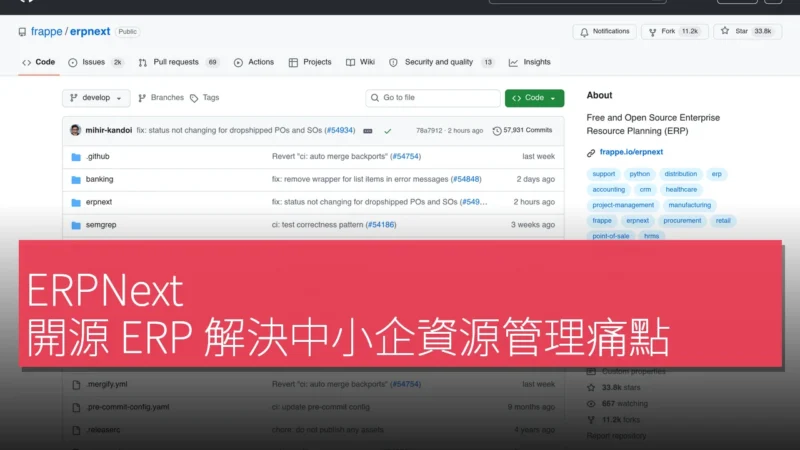Select the retail topic tag
The height and width of the screenshot is (450, 800).
click(x=723, y=221)
